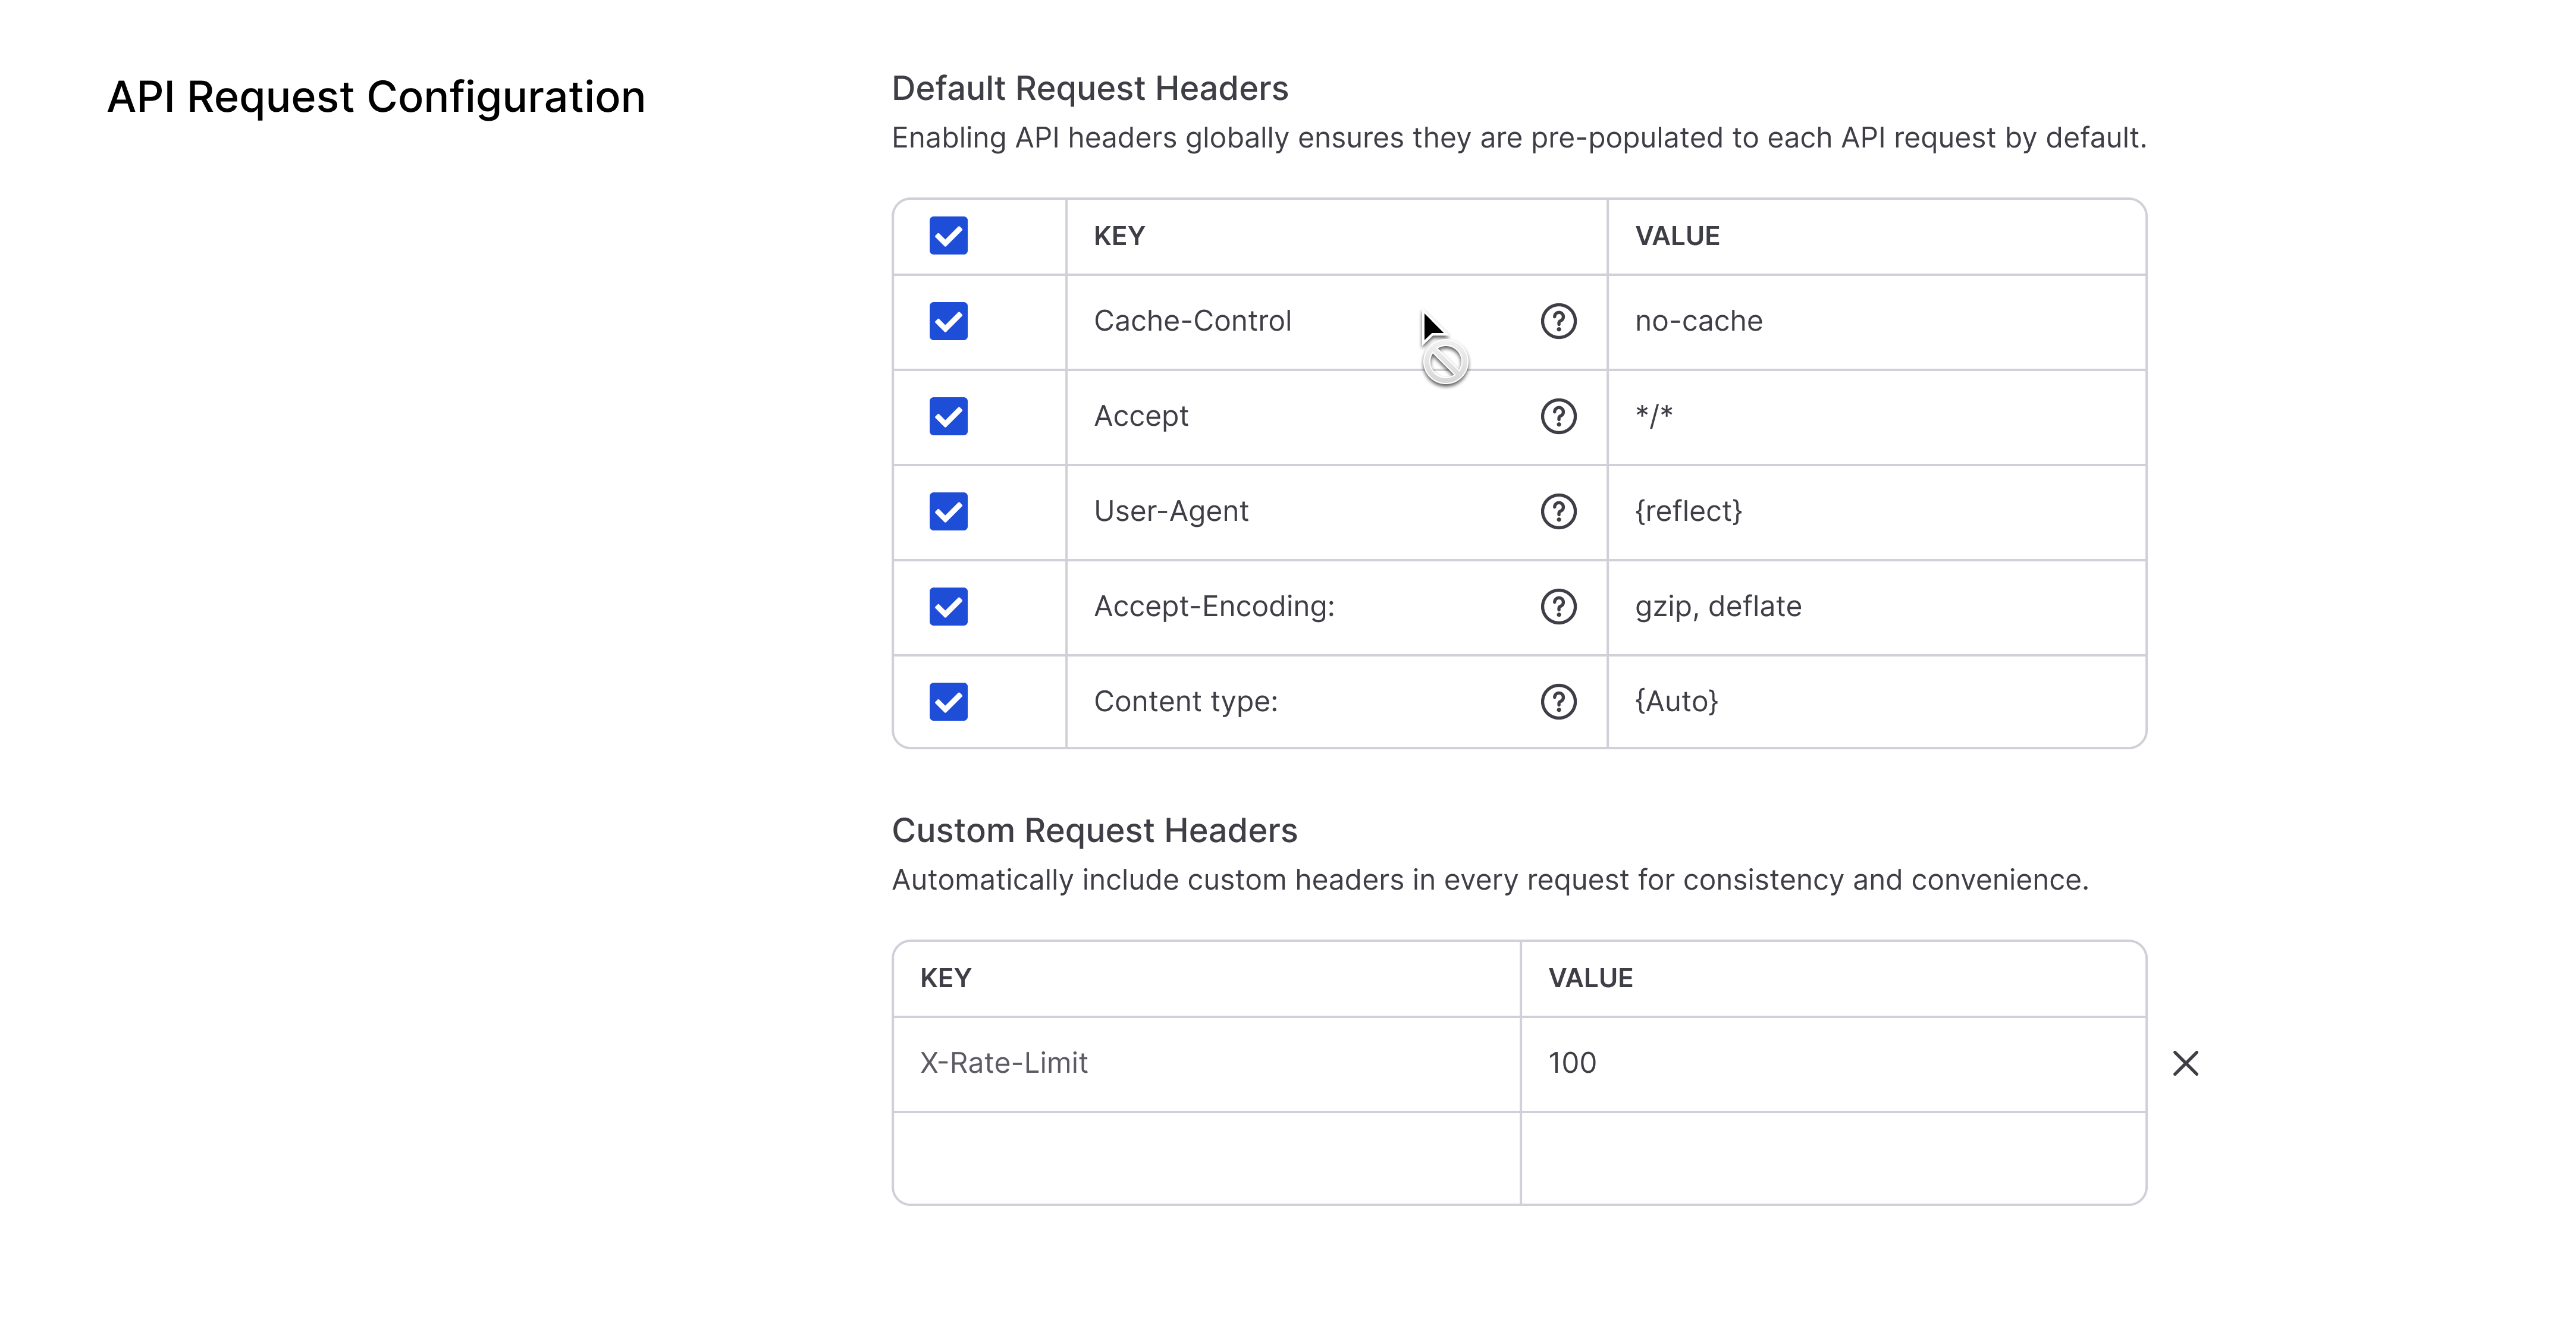Toggle the Accept-Encoding checkbox
The image size is (2576, 1338).
[x=948, y=606]
